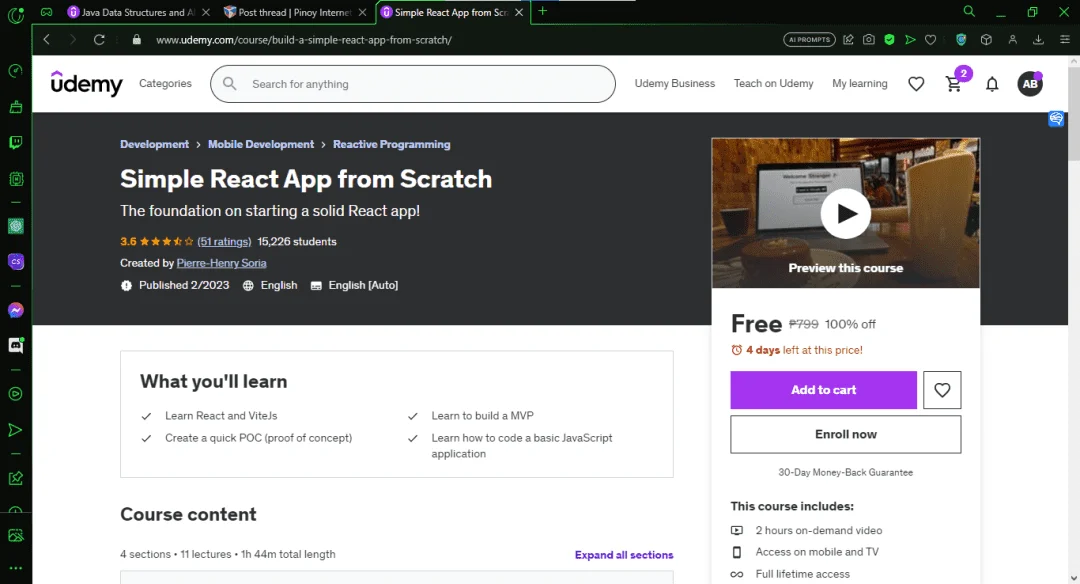The image size is (1080, 584).
Task: Open Teach on Udemy link
Action: tap(773, 83)
